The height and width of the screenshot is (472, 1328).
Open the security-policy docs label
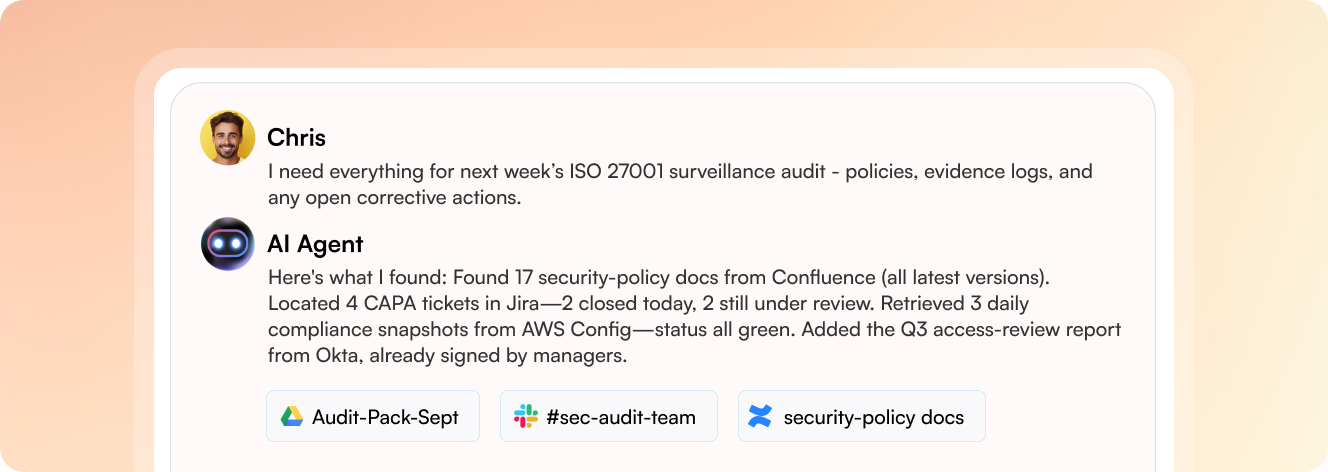[873, 417]
